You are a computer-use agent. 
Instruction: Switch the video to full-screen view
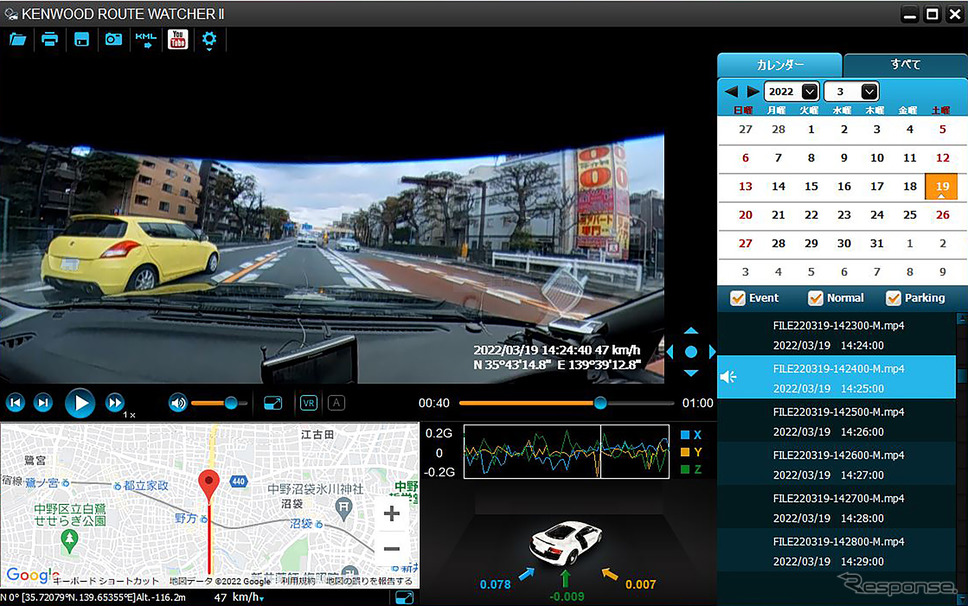[273, 403]
